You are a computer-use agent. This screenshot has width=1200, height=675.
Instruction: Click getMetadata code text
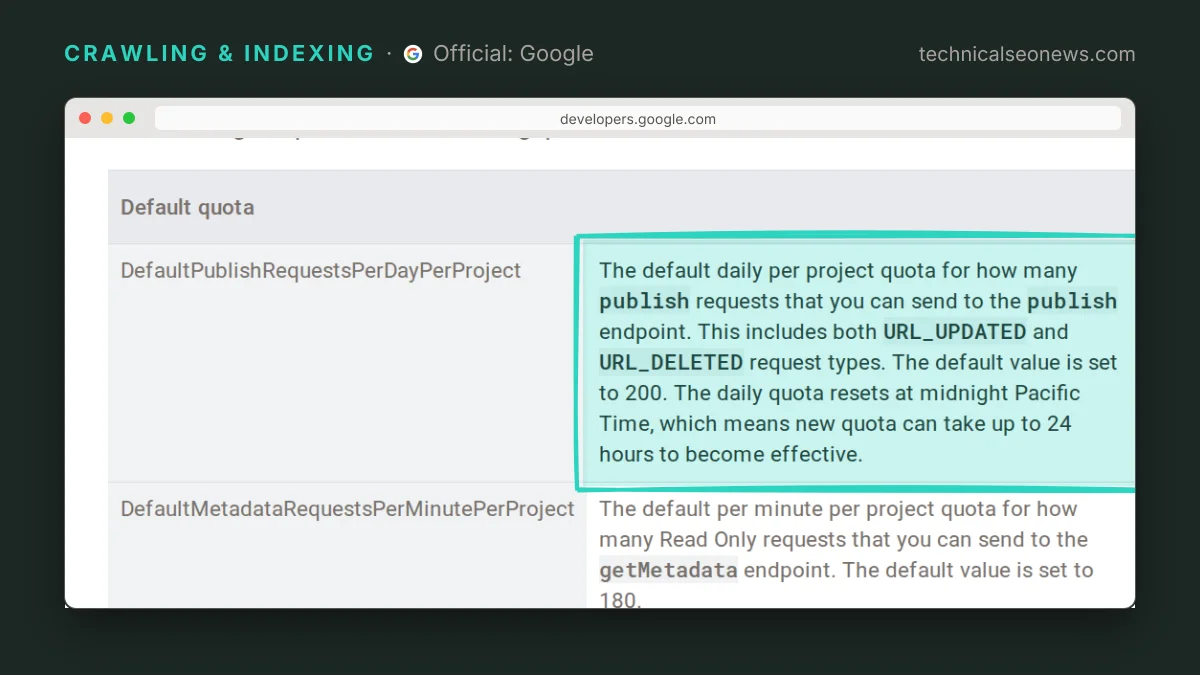[668, 570]
